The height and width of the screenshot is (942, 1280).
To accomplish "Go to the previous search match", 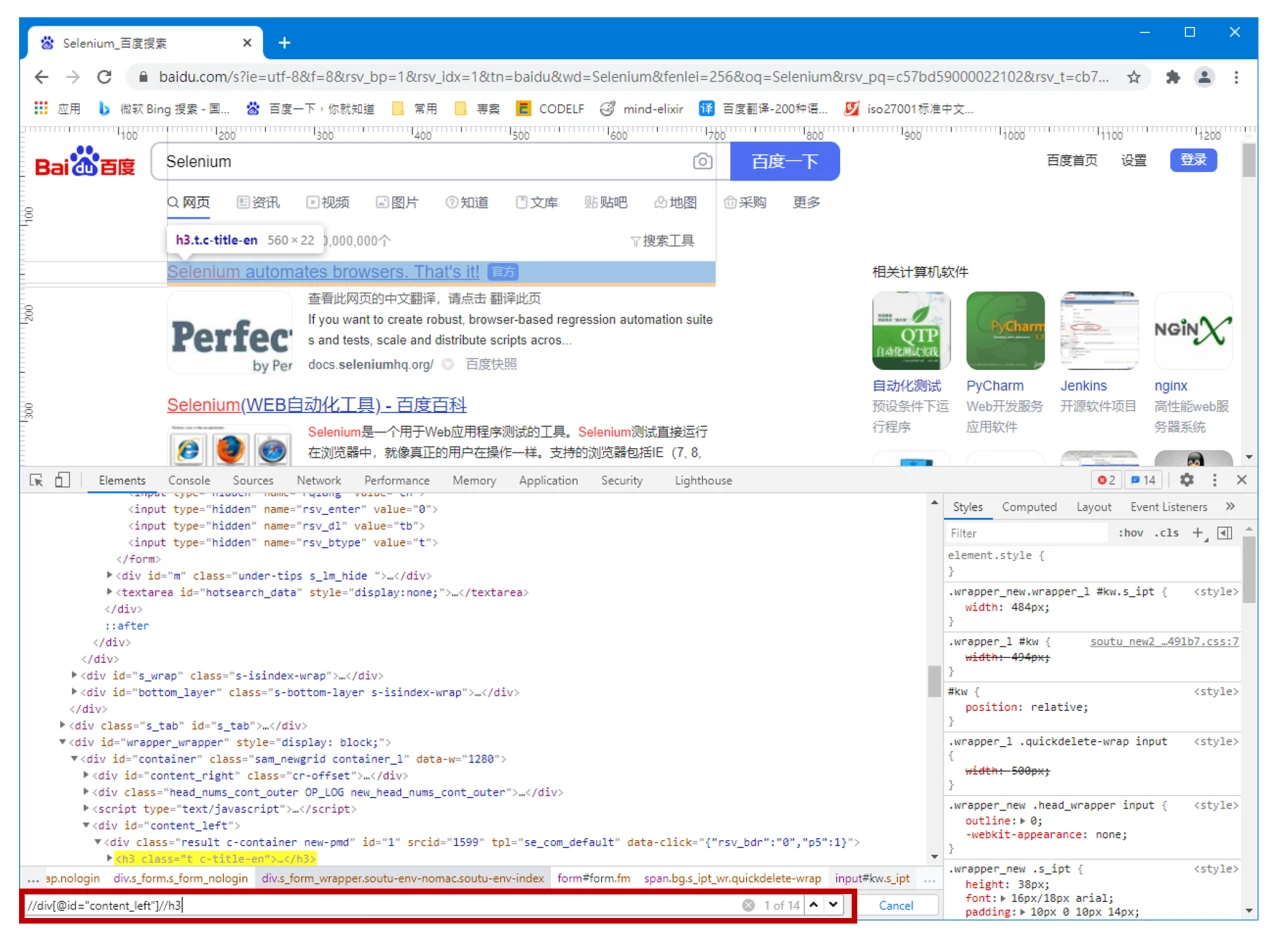I will [x=813, y=905].
